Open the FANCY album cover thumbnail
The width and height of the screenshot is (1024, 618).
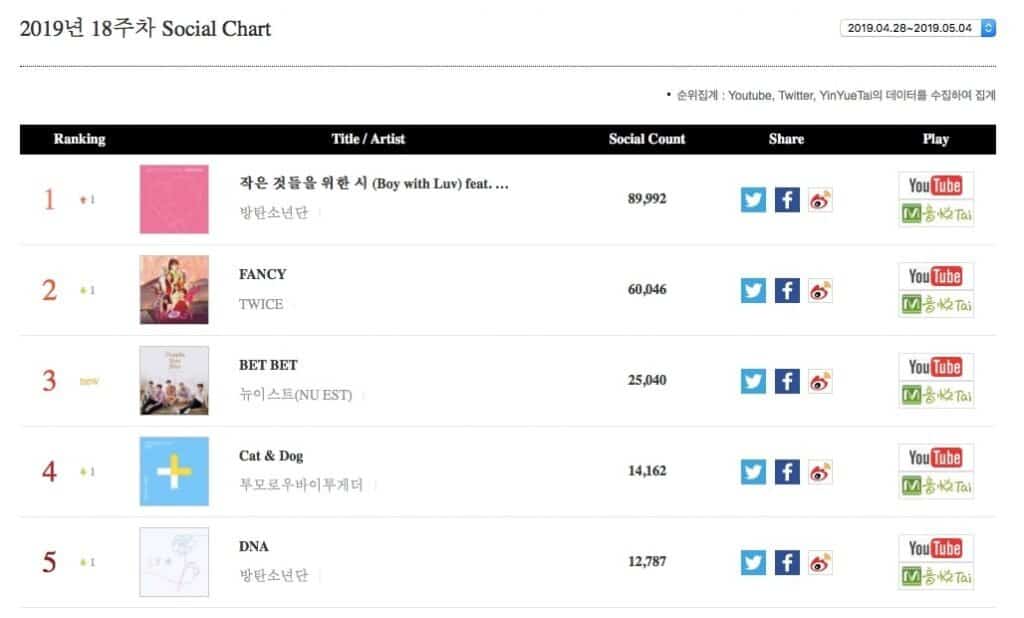click(x=174, y=290)
